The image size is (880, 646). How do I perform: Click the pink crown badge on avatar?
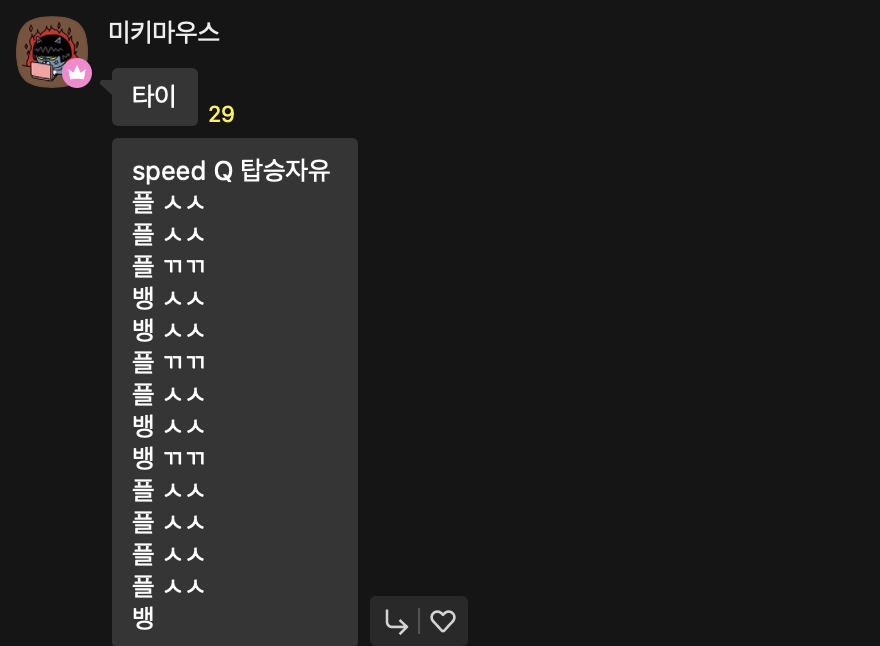[x=77, y=73]
